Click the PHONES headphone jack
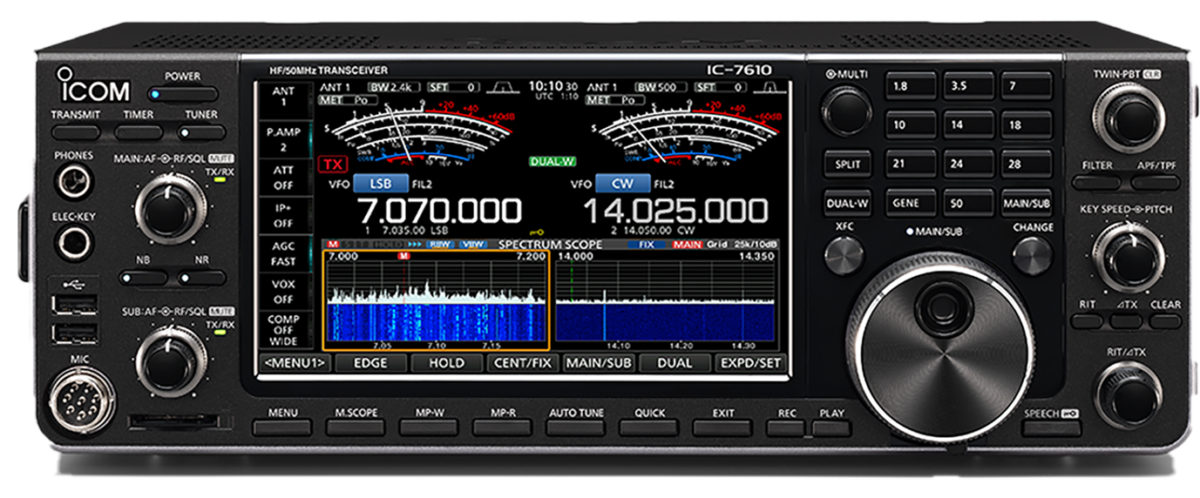The image size is (1200, 498). click(74, 183)
